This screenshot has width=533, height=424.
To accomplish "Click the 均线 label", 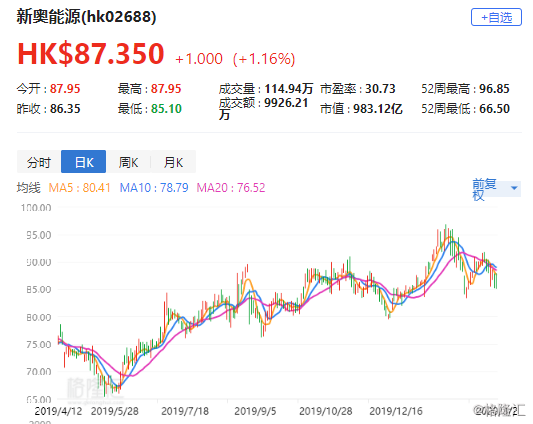I will (29, 188).
